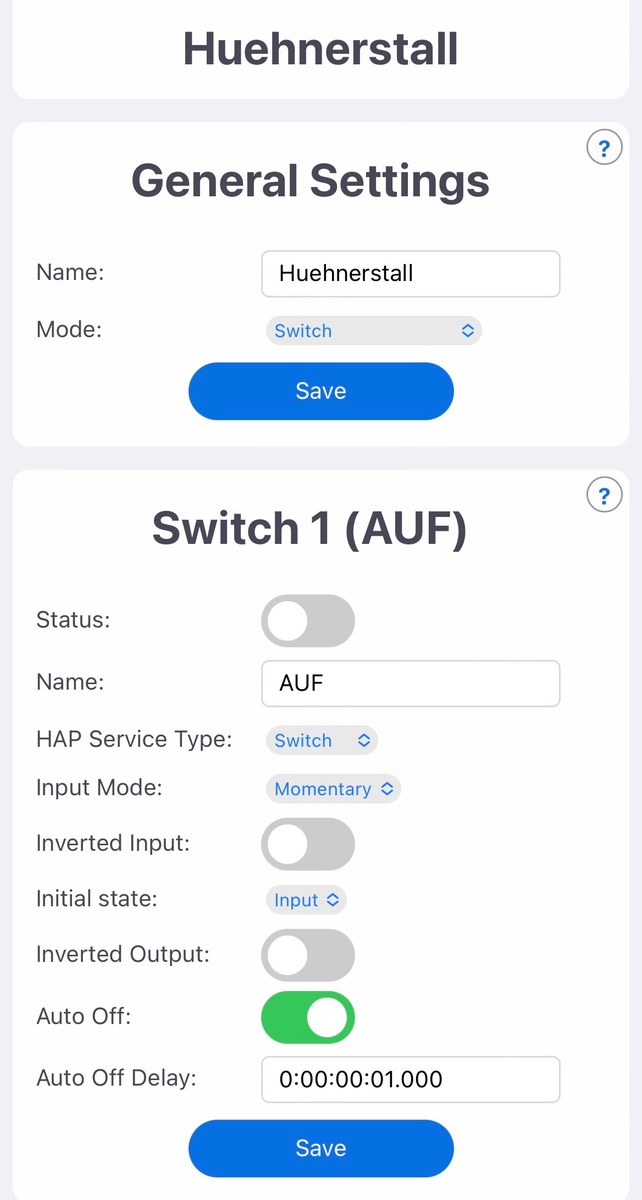642x1200 pixels.
Task: Save the Switch 1 settings
Action: (x=320, y=1148)
